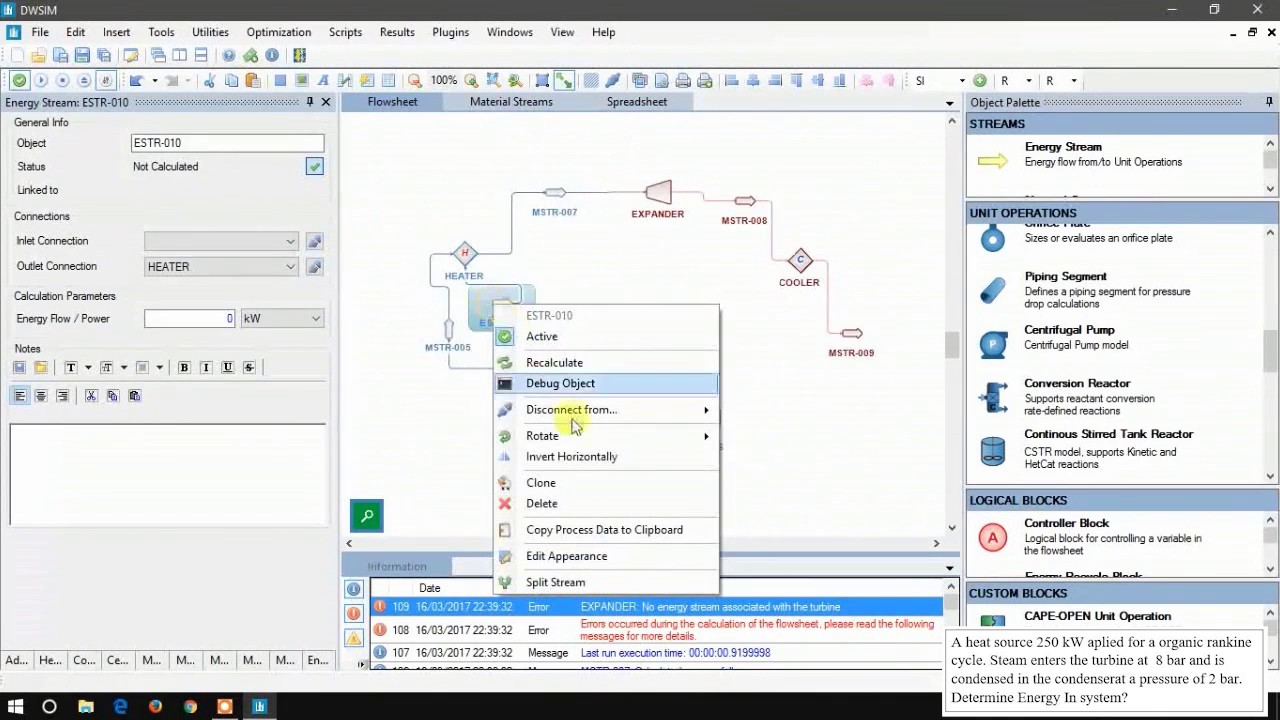Pick the Centrifugal Pump icon from the palette

993,345
